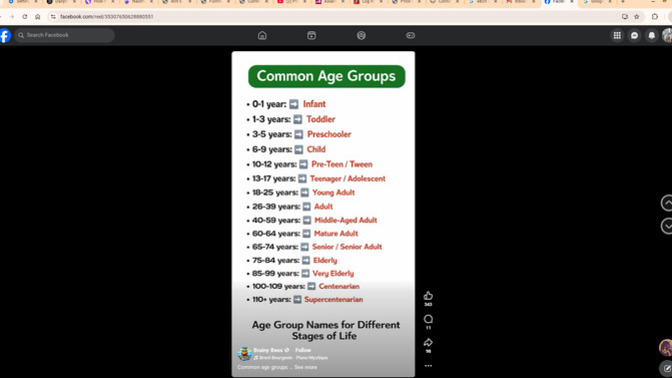
Task: Open the Facebook Home icon
Action: pyautogui.click(x=262, y=36)
